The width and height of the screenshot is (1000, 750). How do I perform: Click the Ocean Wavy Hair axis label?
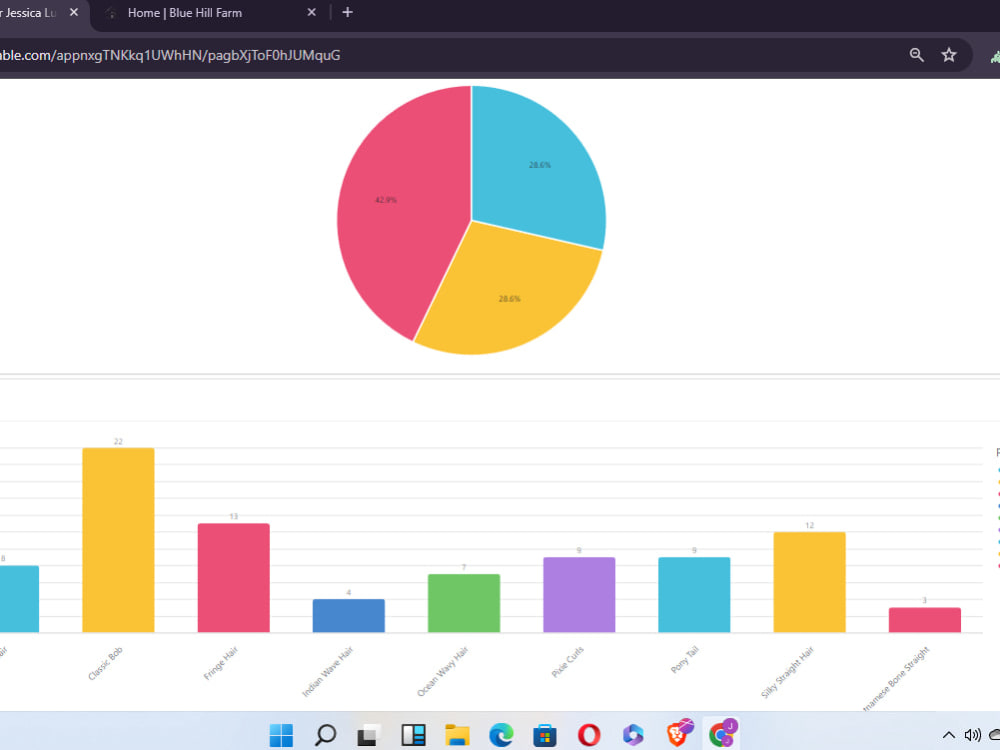click(443, 671)
